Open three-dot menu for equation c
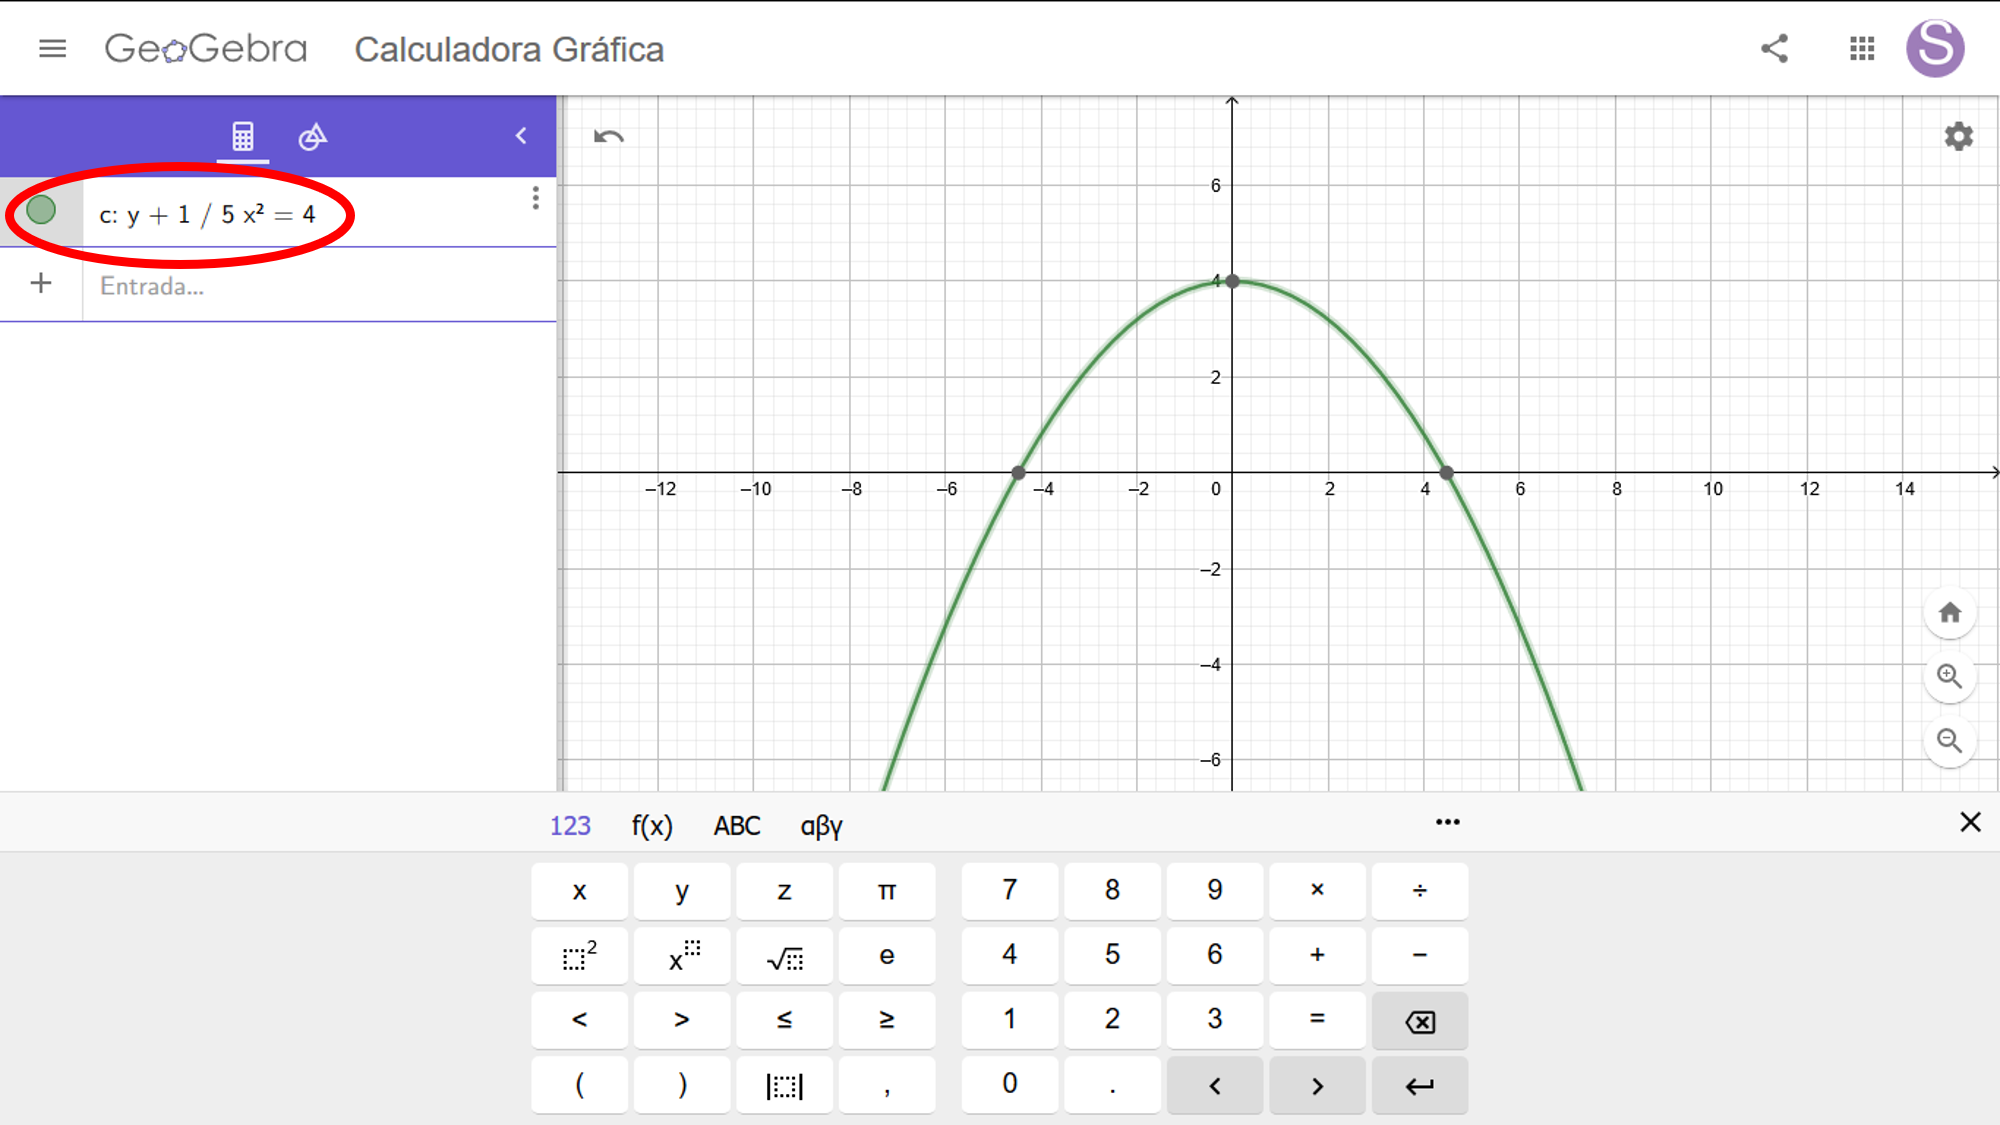 [x=536, y=198]
